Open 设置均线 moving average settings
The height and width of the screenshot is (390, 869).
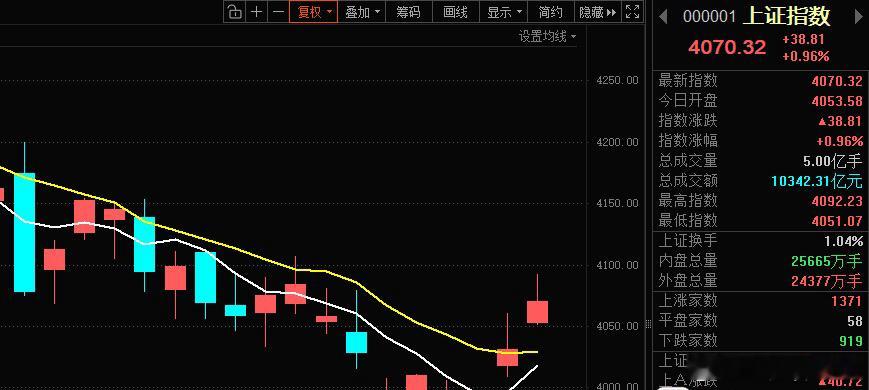pos(547,37)
